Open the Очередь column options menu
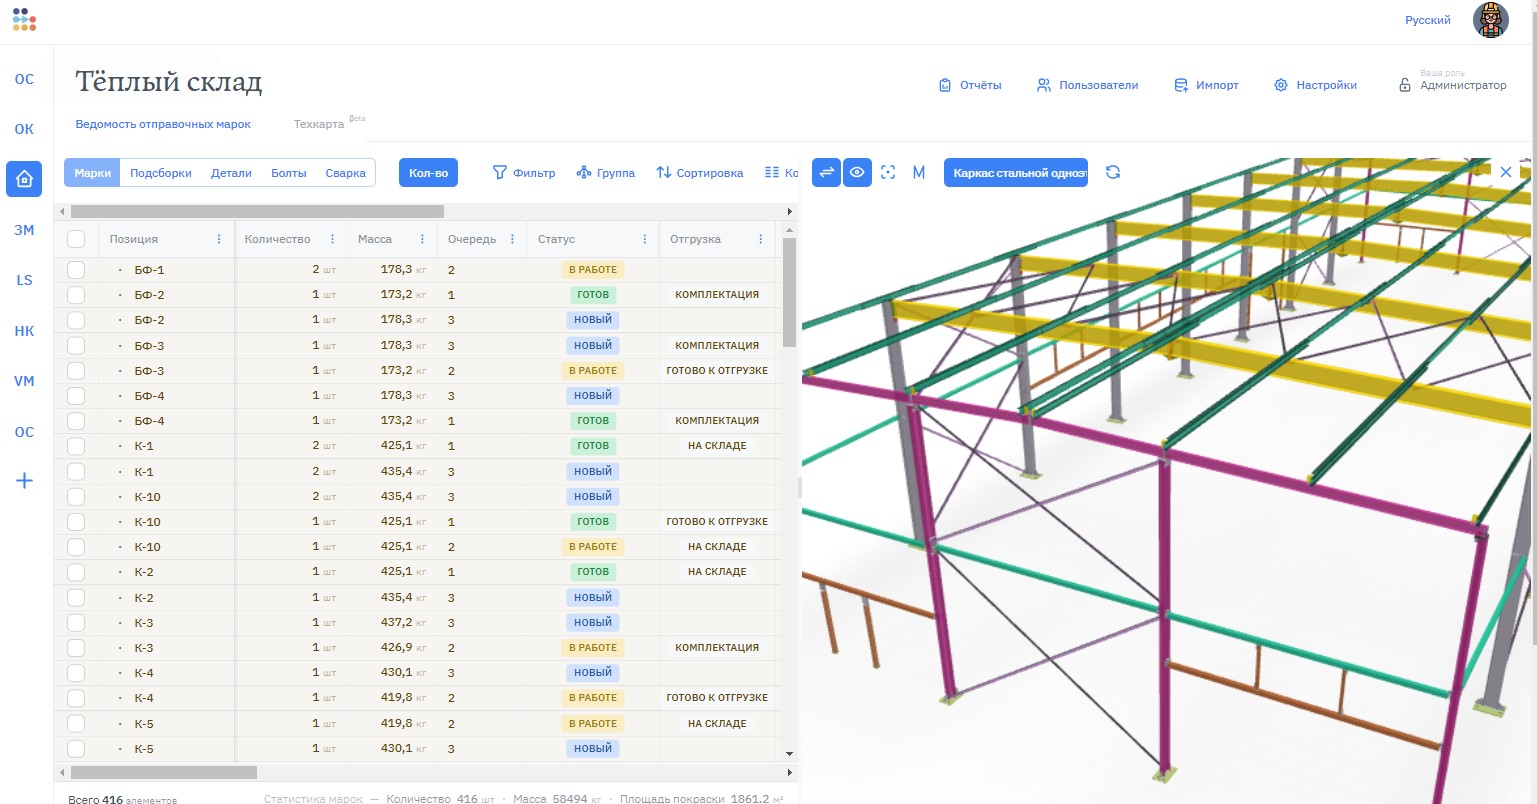1537x804 pixels. [512, 239]
